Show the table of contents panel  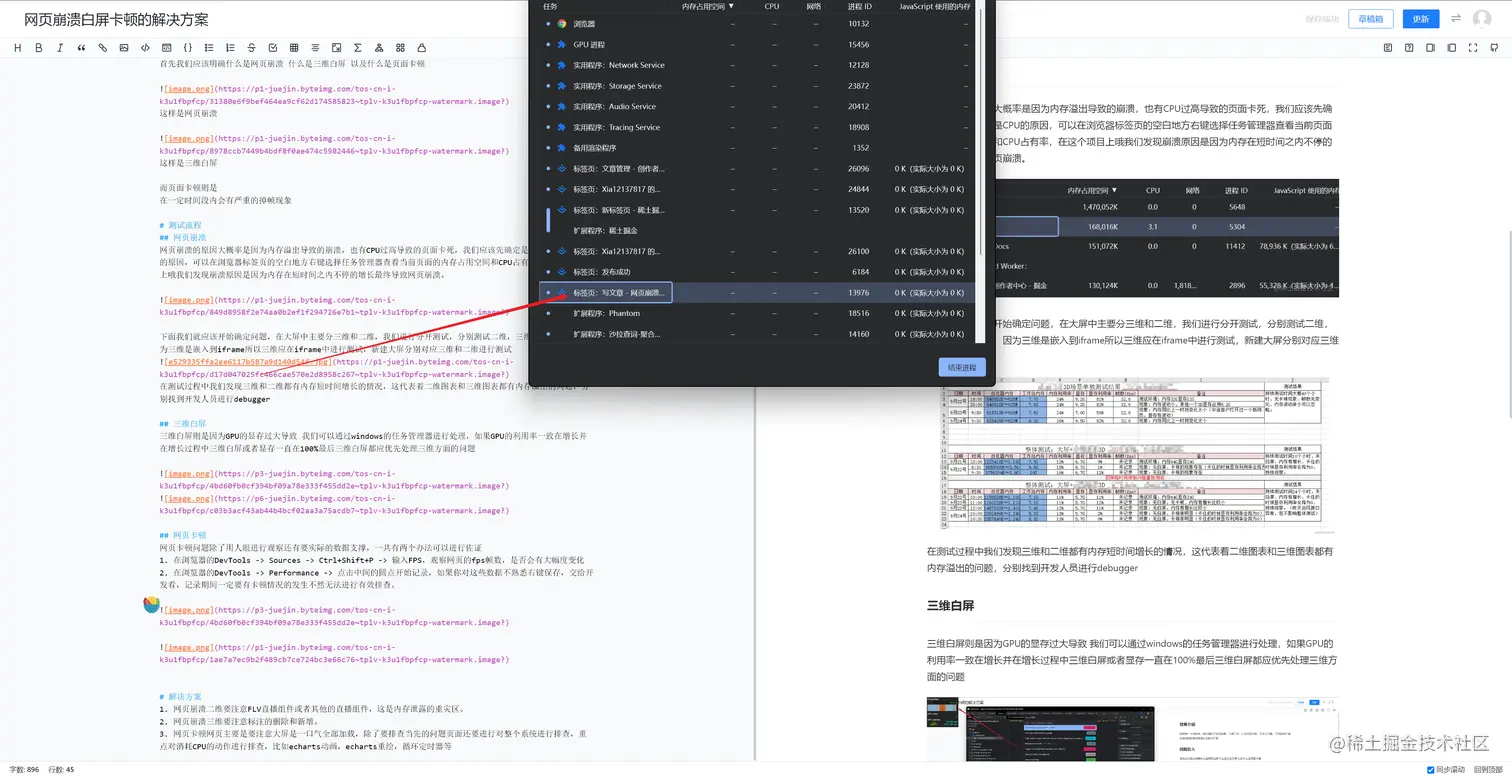point(1388,47)
